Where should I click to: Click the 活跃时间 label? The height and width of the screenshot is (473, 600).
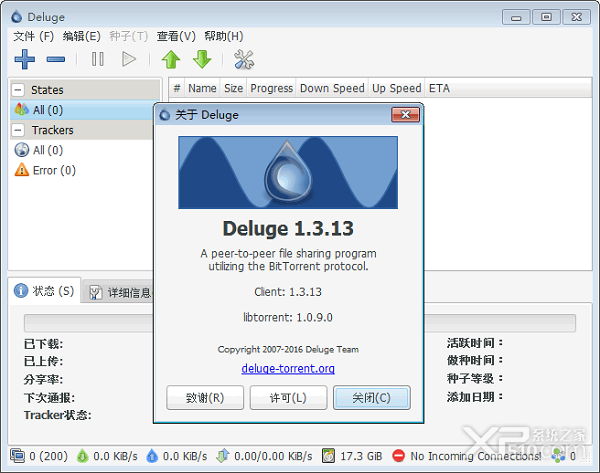point(474,343)
